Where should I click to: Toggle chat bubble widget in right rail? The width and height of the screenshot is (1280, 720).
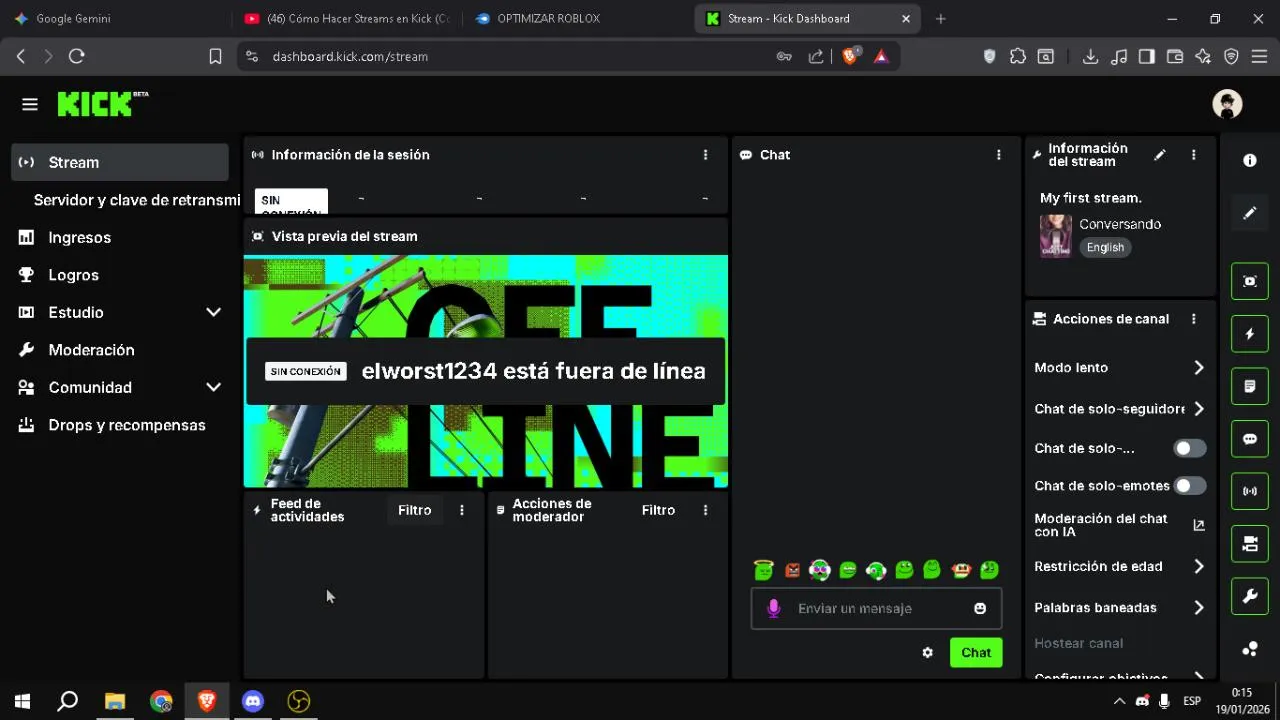1250,439
